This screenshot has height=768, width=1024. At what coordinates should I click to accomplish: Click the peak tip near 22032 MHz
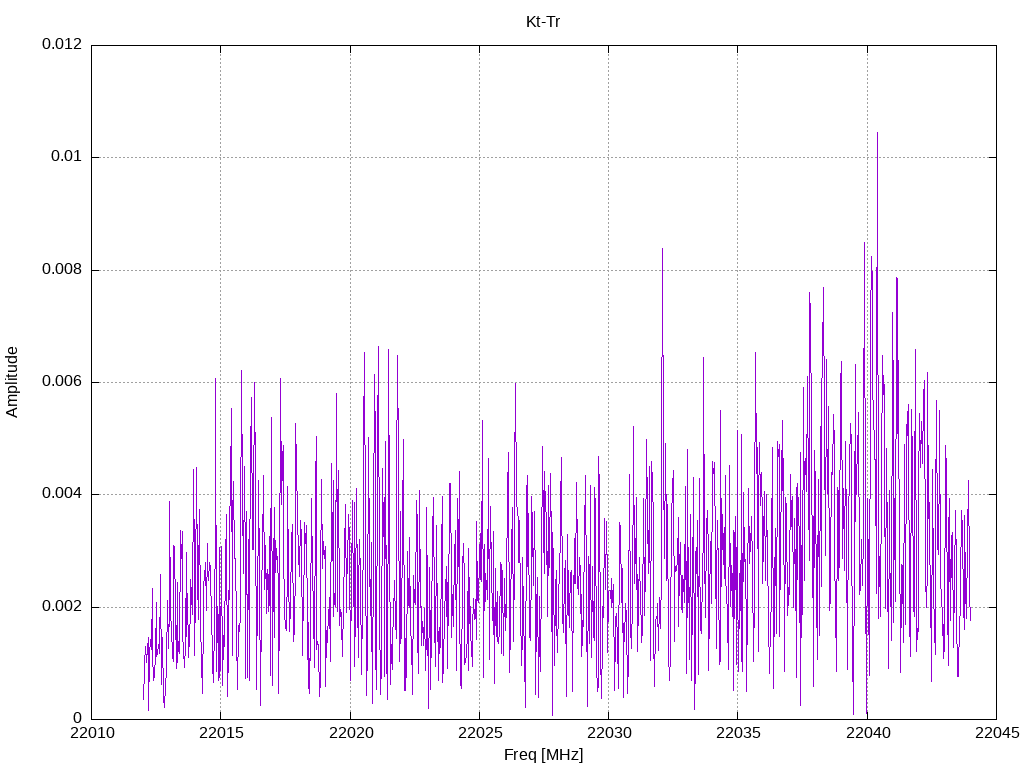pos(662,249)
